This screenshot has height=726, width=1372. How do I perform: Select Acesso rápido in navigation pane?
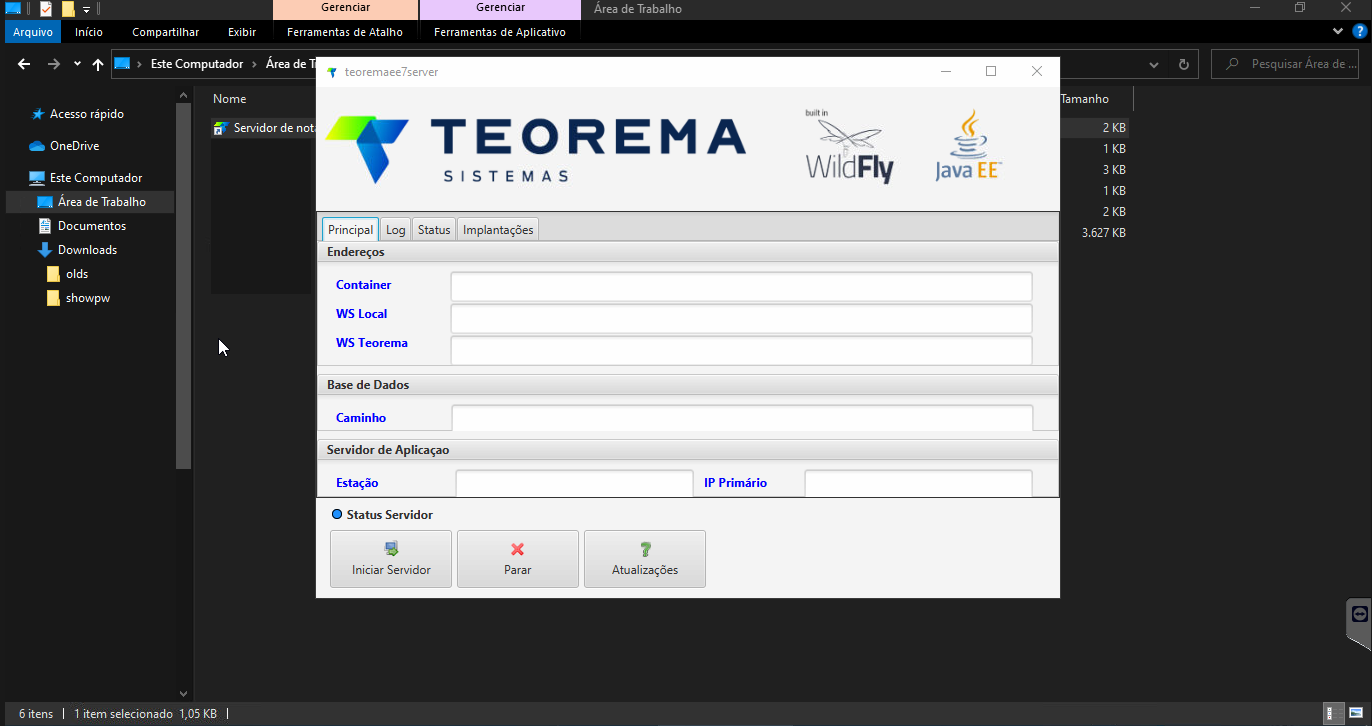[x=87, y=114]
